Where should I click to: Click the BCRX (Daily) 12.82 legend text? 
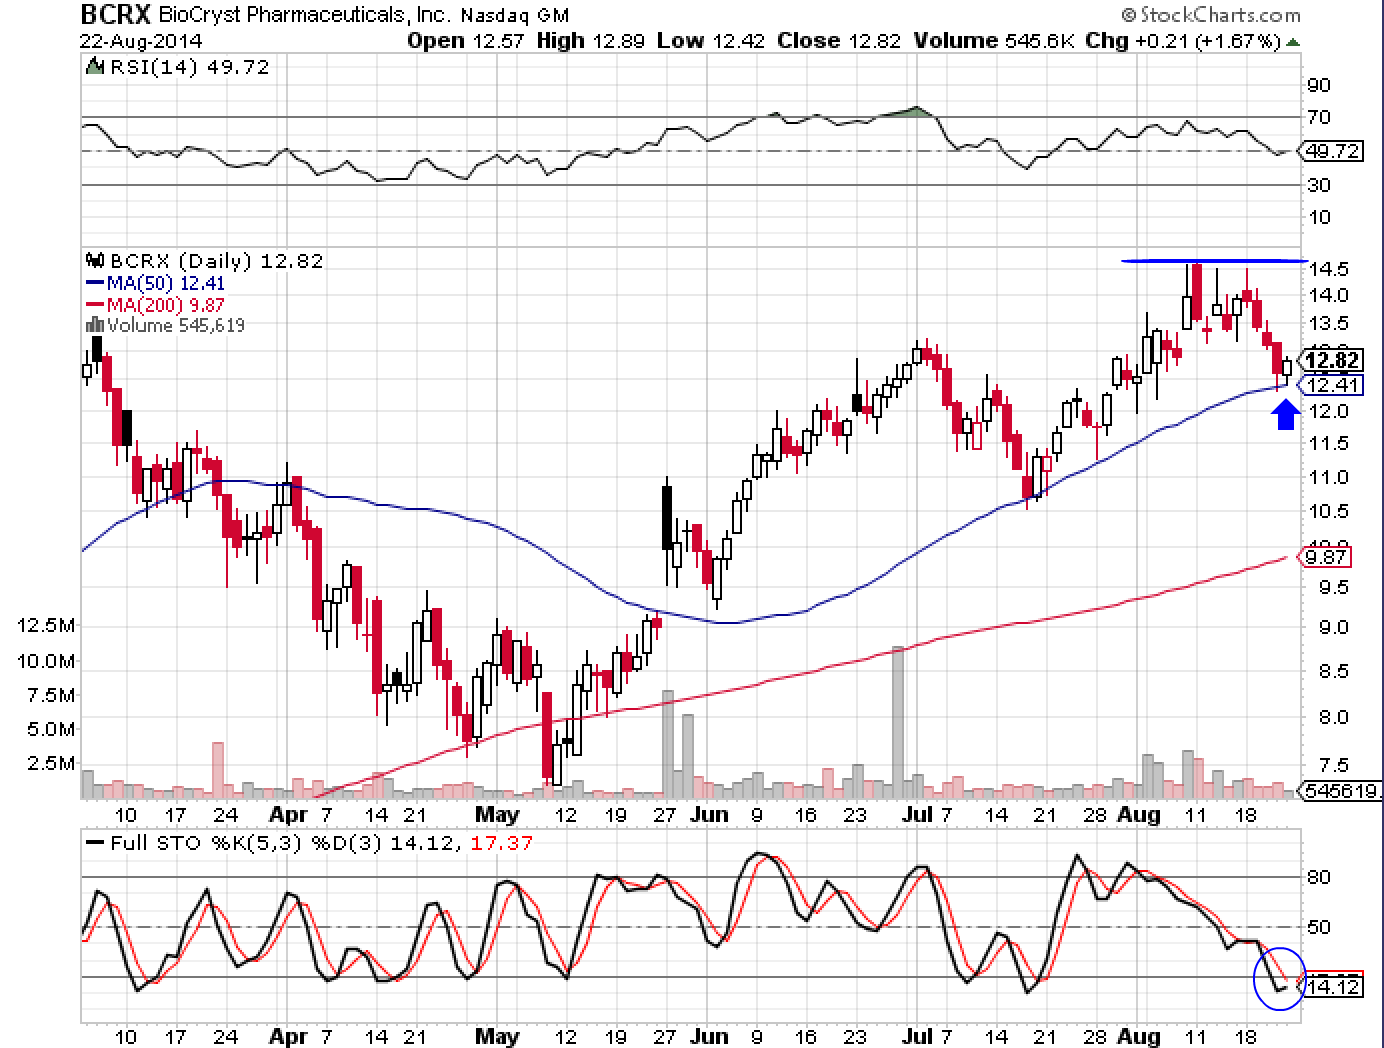coord(215,261)
